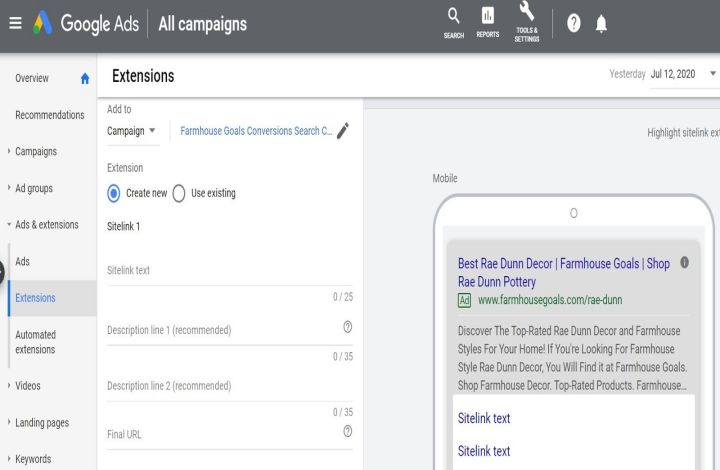Image resolution: width=720 pixels, height=470 pixels.
Task: Select Create new radio option
Action: tap(114, 193)
